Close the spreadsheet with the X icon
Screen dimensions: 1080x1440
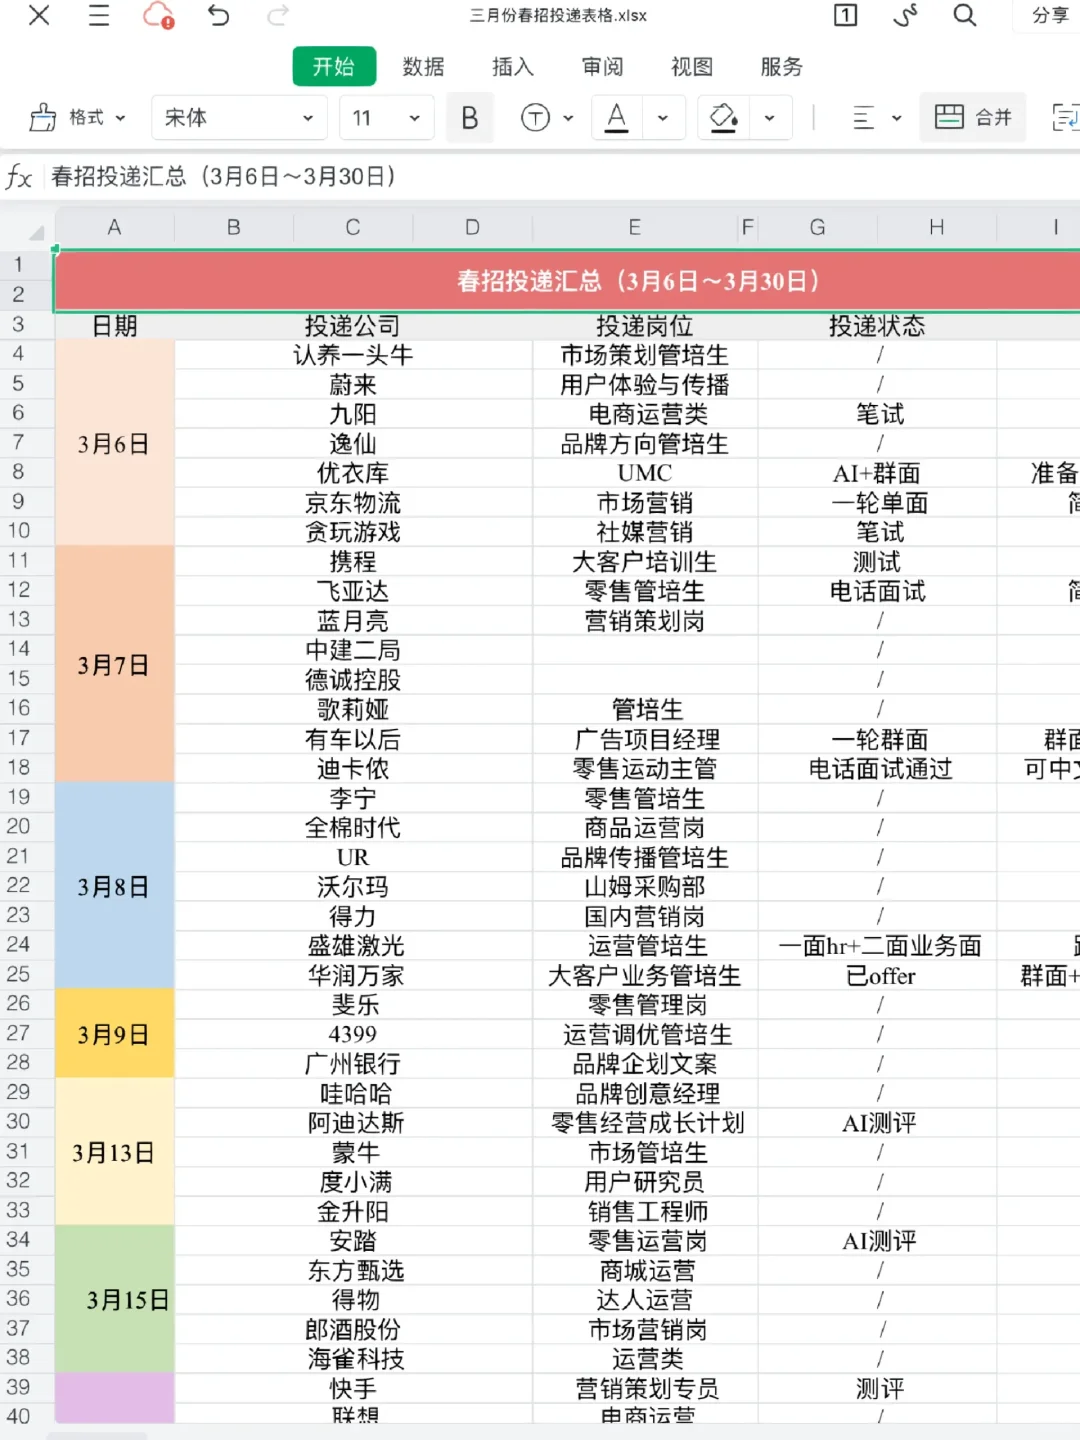[x=39, y=15]
